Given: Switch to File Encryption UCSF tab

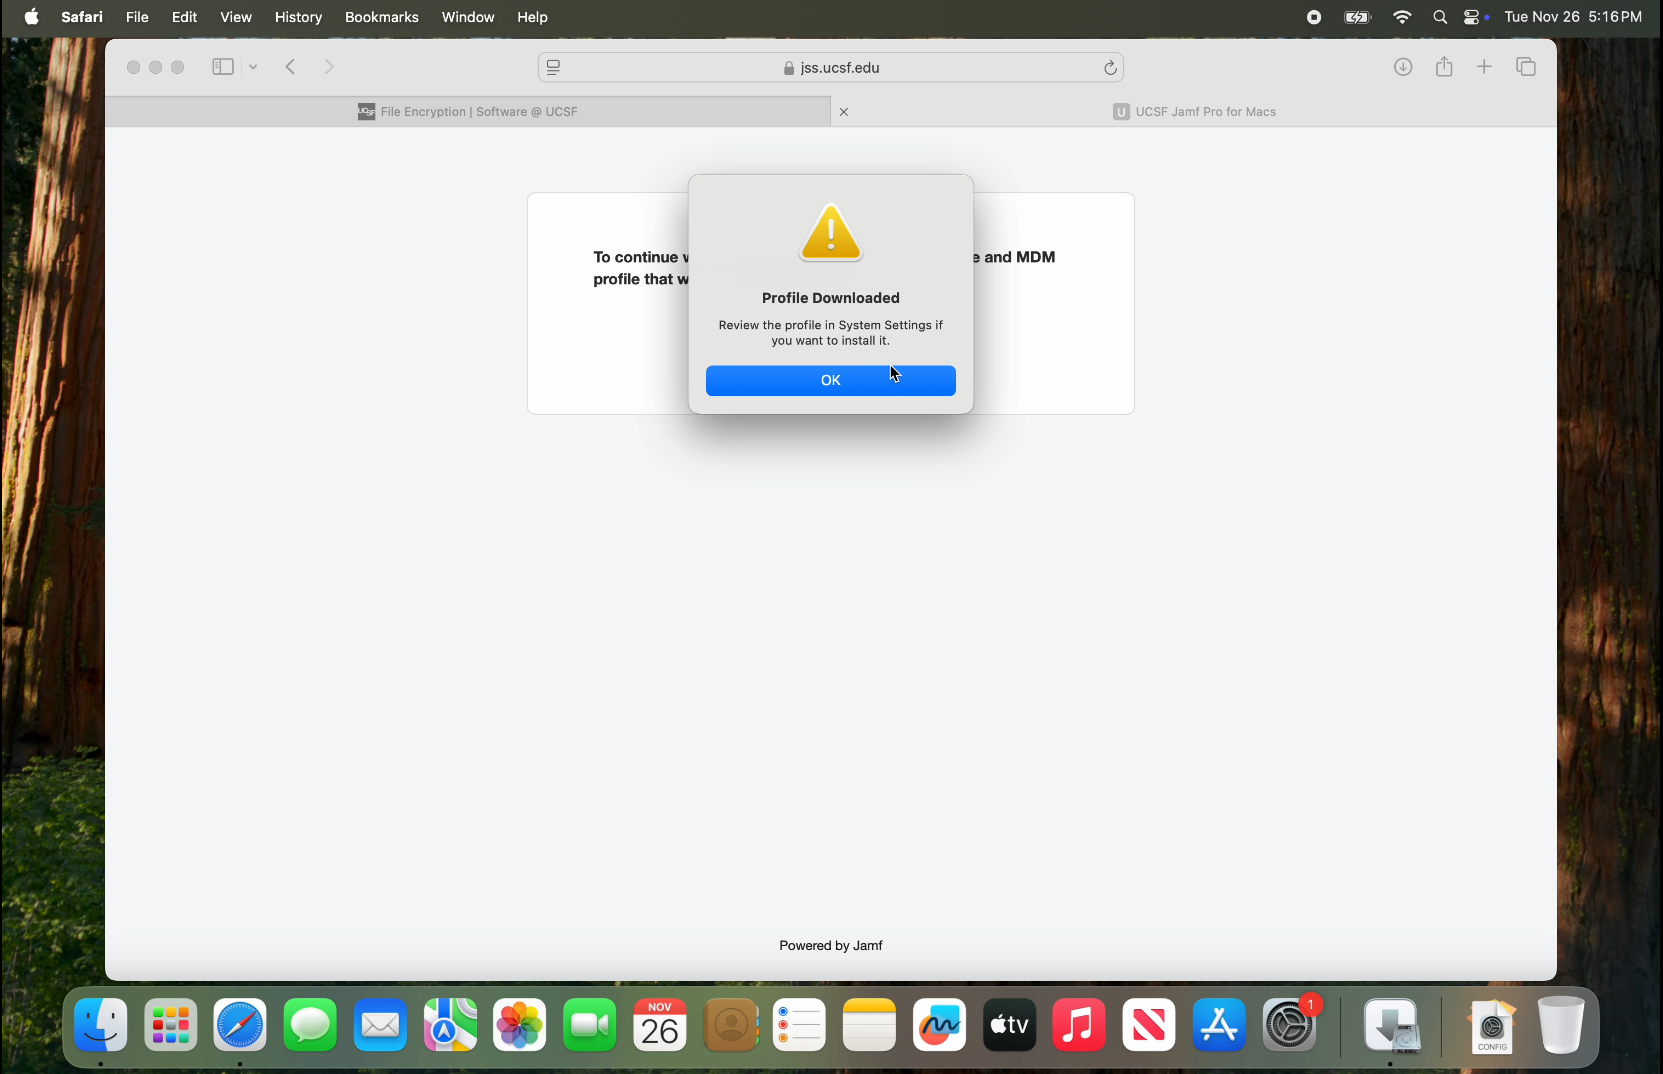Looking at the screenshot, I should [468, 112].
